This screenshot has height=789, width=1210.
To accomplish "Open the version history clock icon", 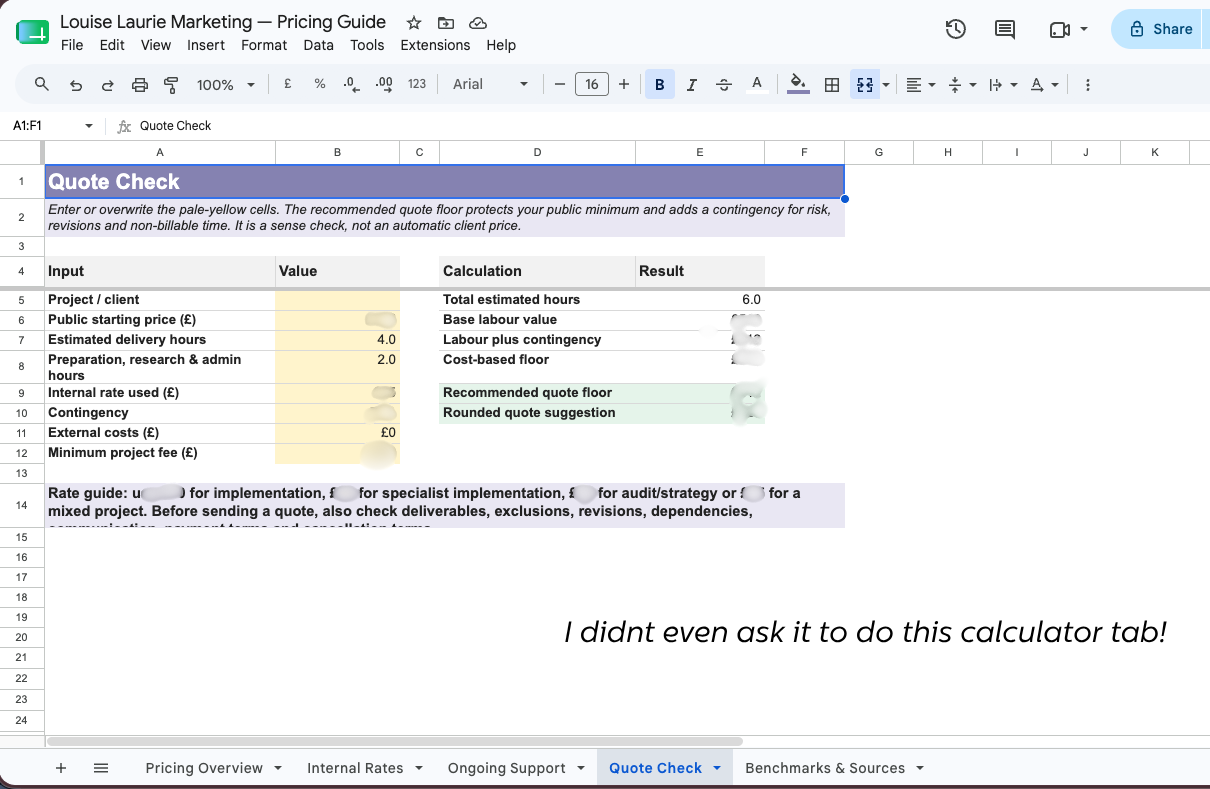I will pyautogui.click(x=956, y=29).
